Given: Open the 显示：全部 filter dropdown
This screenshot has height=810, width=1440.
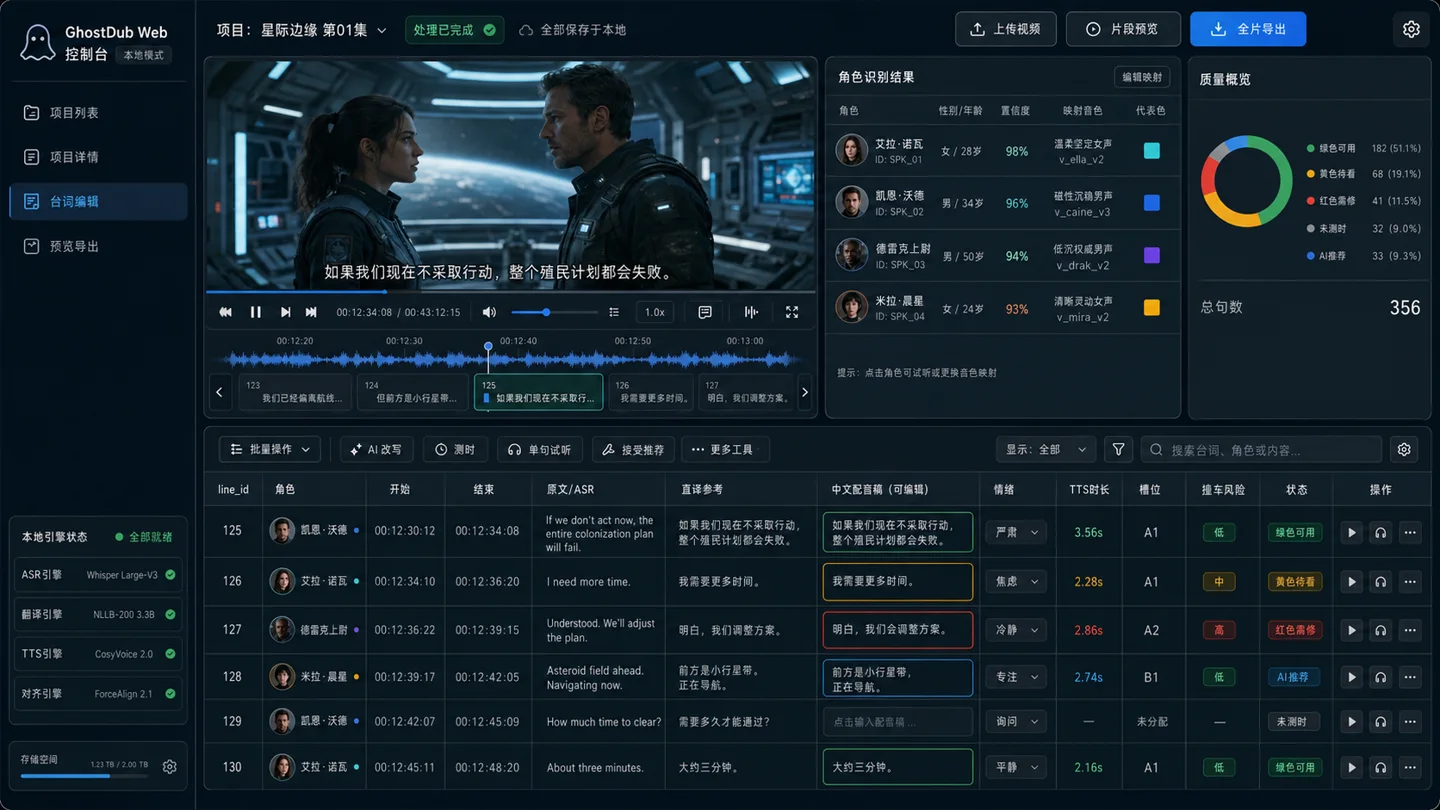Looking at the screenshot, I should tap(1046, 450).
